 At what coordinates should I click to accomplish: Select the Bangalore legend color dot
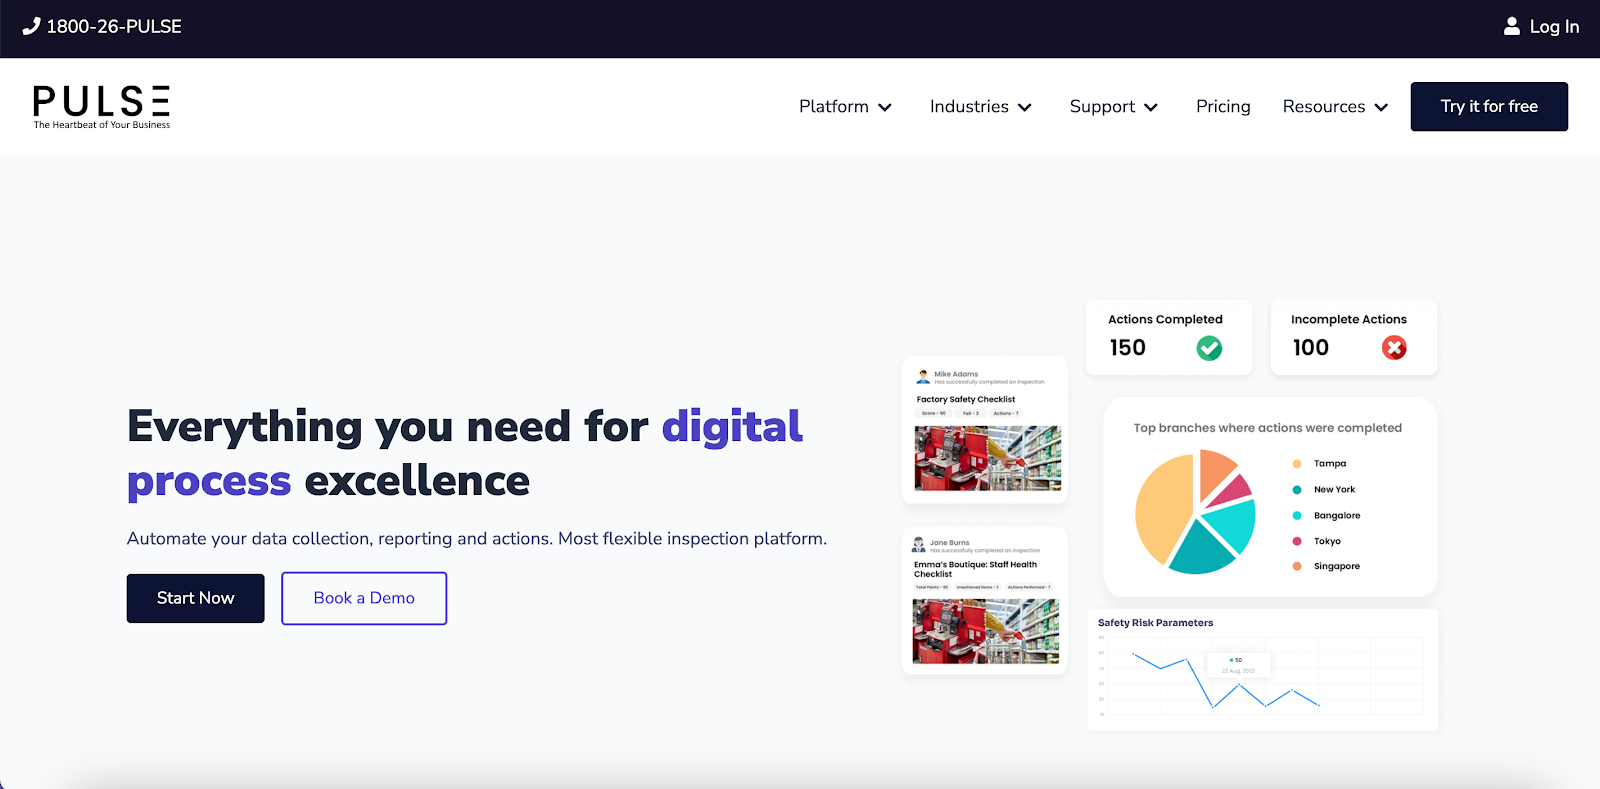point(1297,516)
